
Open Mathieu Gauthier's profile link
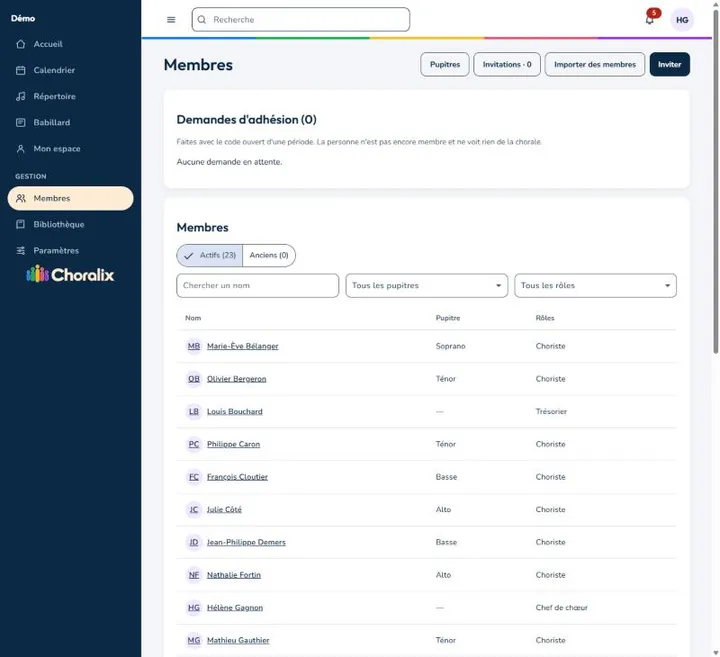238,640
